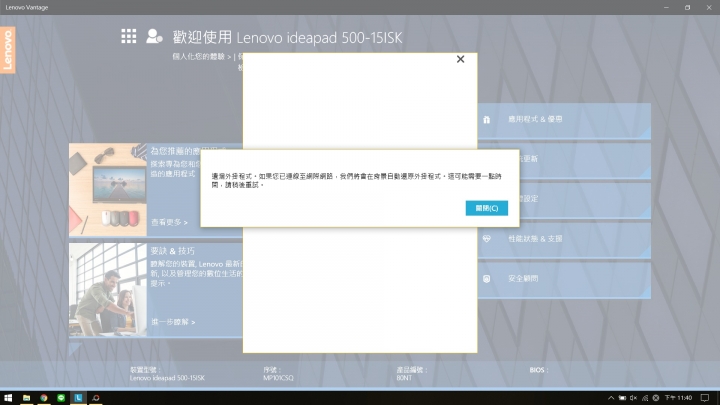Open the 要訣 & 技巧 office people thumbnail
720x405 pixels.
108,289
